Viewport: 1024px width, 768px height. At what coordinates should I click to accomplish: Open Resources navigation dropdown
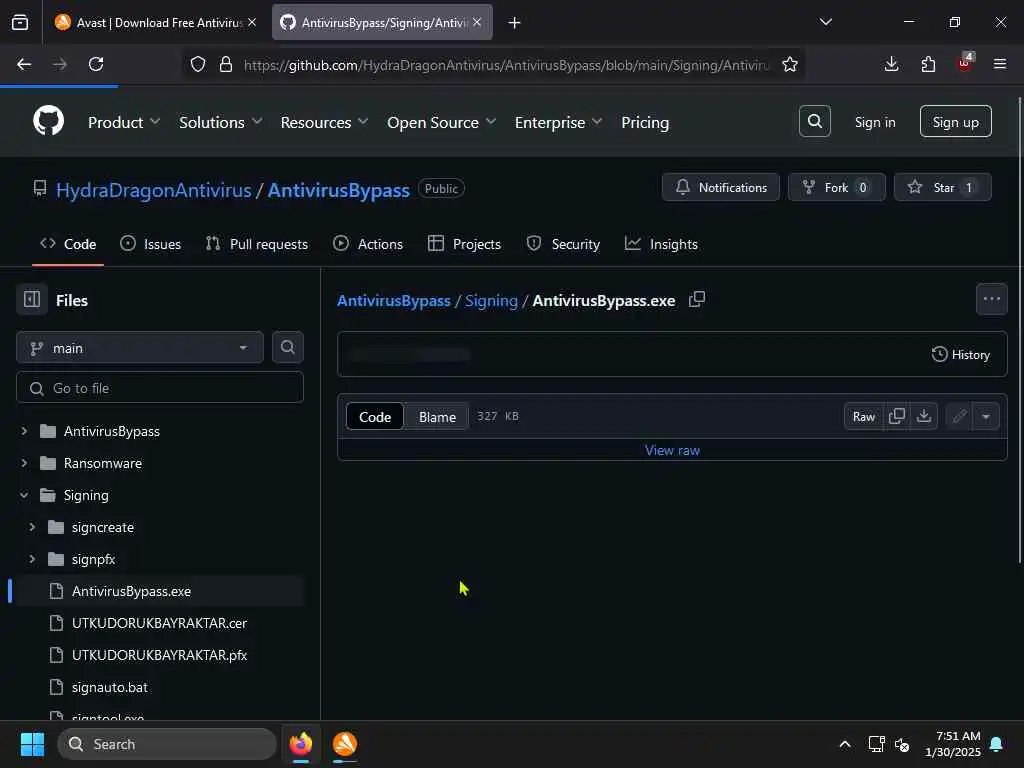(325, 122)
